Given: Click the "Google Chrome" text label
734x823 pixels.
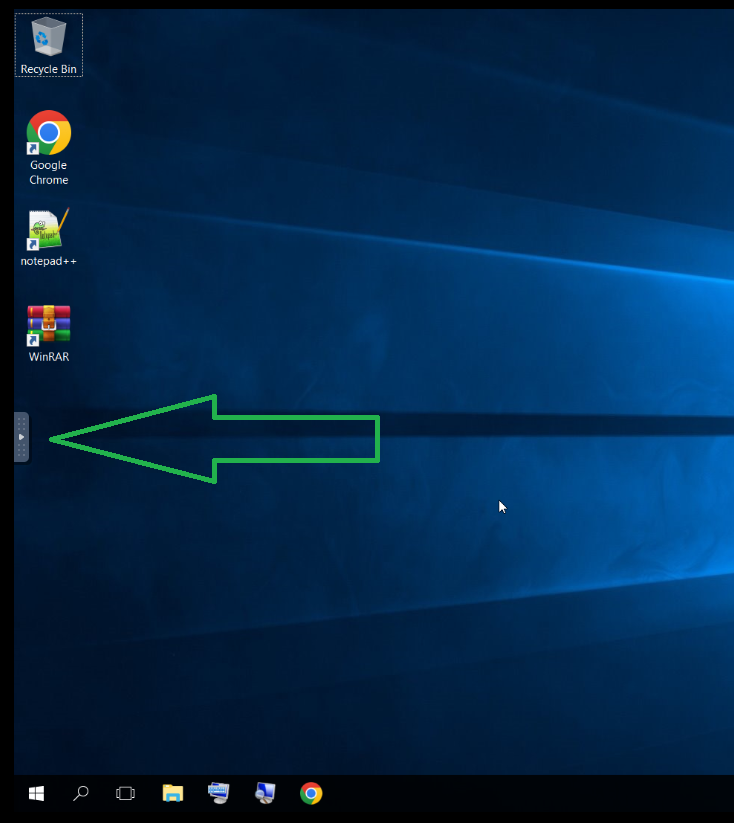Looking at the screenshot, I should [x=48, y=173].
